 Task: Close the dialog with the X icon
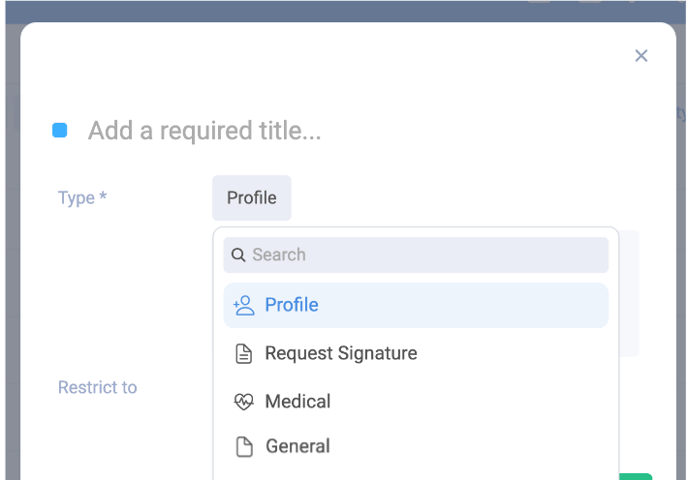click(641, 56)
